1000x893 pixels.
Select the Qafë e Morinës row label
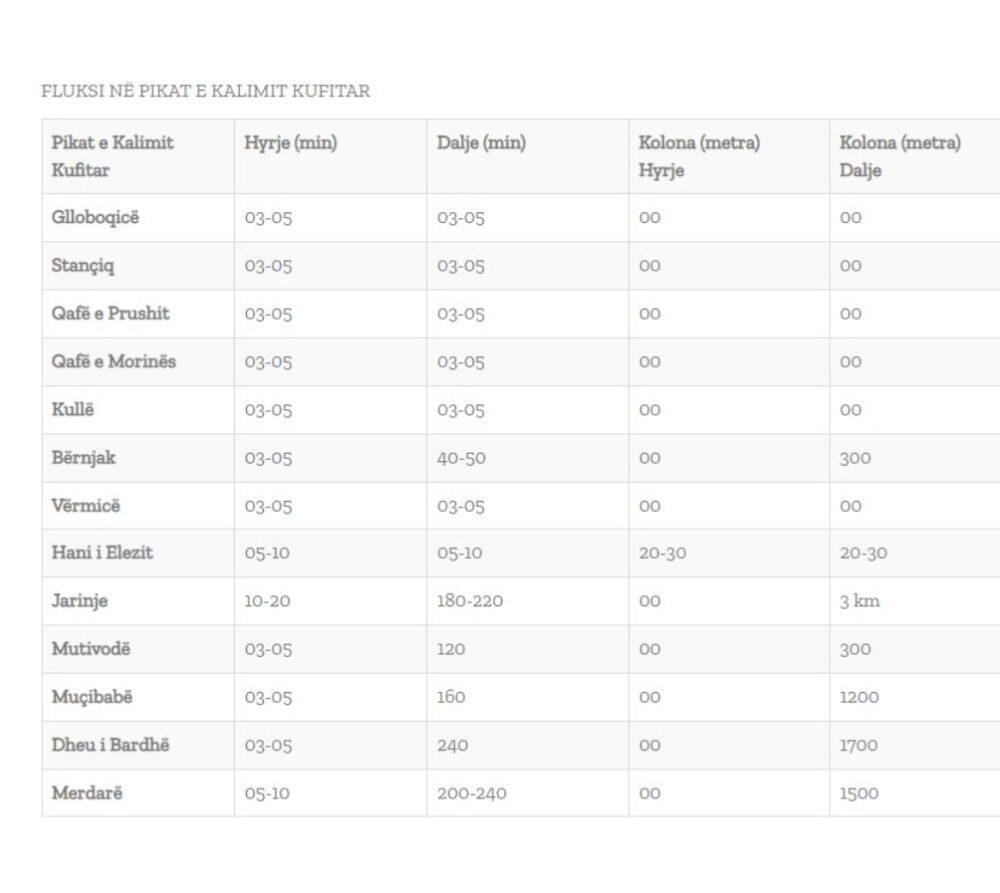coord(114,361)
